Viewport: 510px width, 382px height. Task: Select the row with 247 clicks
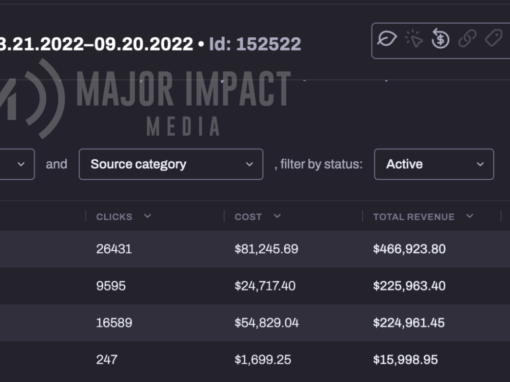(x=255, y=360)
